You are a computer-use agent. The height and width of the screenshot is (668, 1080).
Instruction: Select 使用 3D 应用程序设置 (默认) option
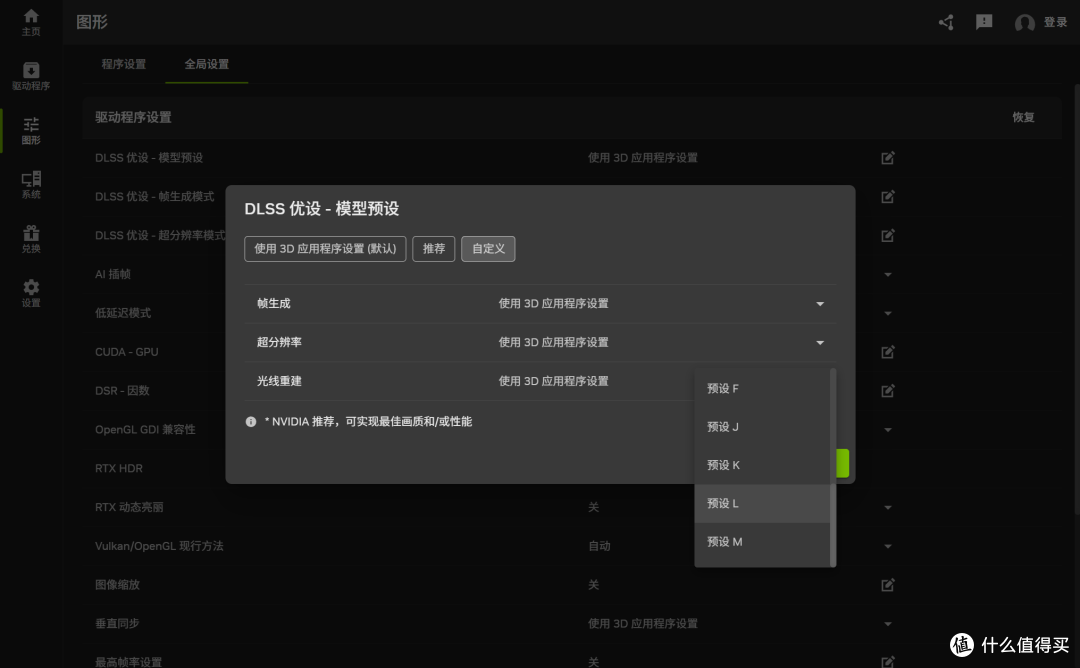325,249
